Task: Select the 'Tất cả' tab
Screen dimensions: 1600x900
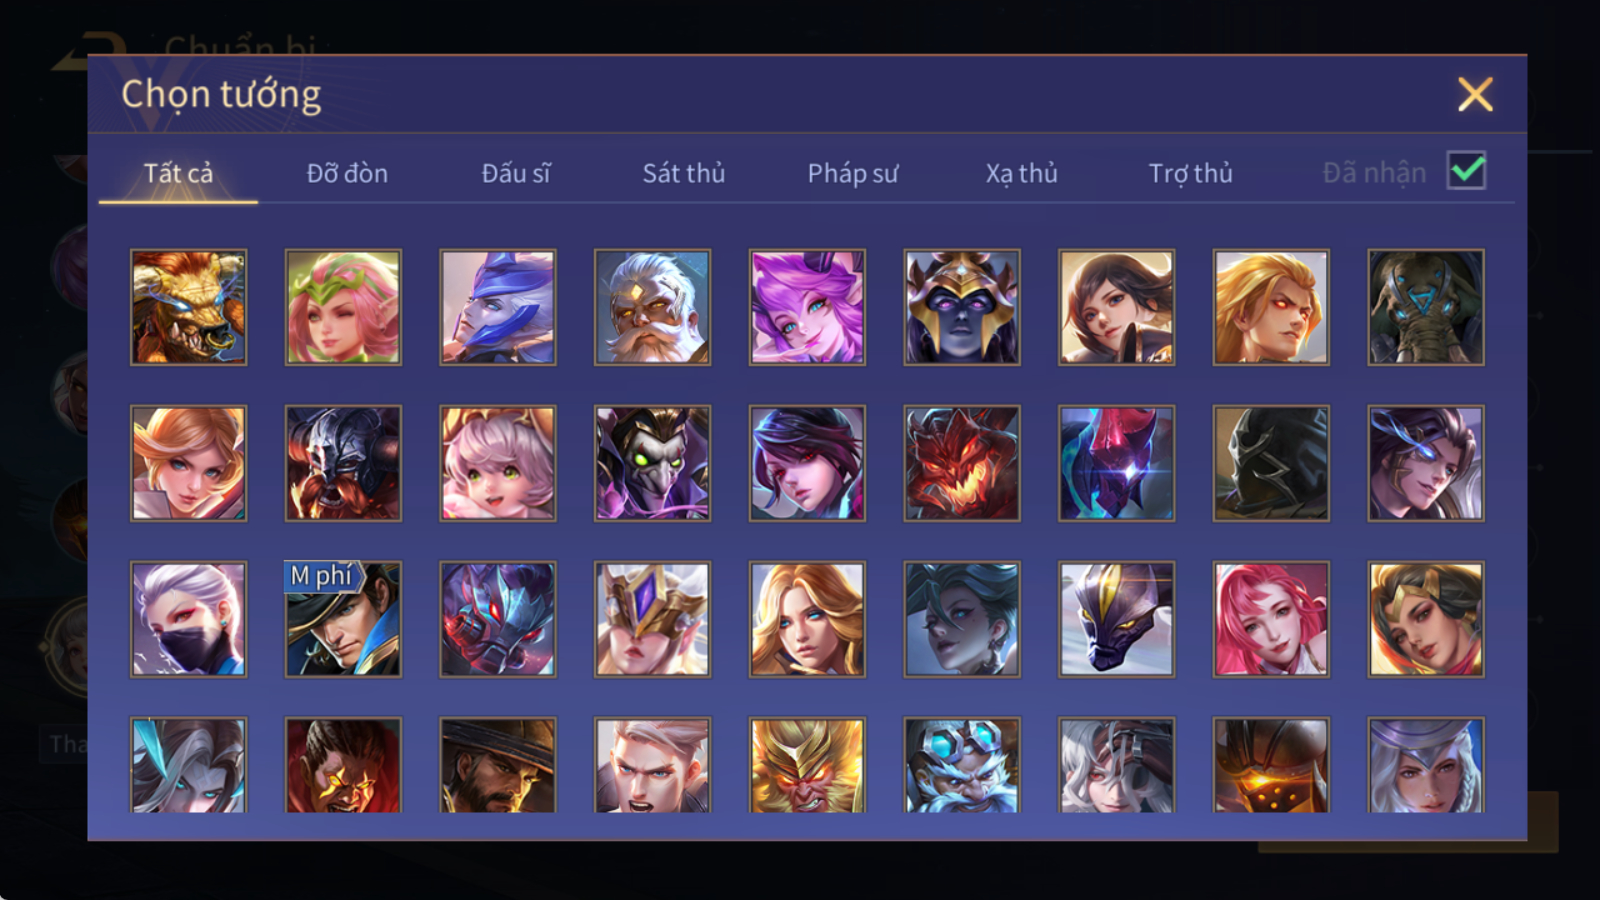Action: click(x=178, y=173)
